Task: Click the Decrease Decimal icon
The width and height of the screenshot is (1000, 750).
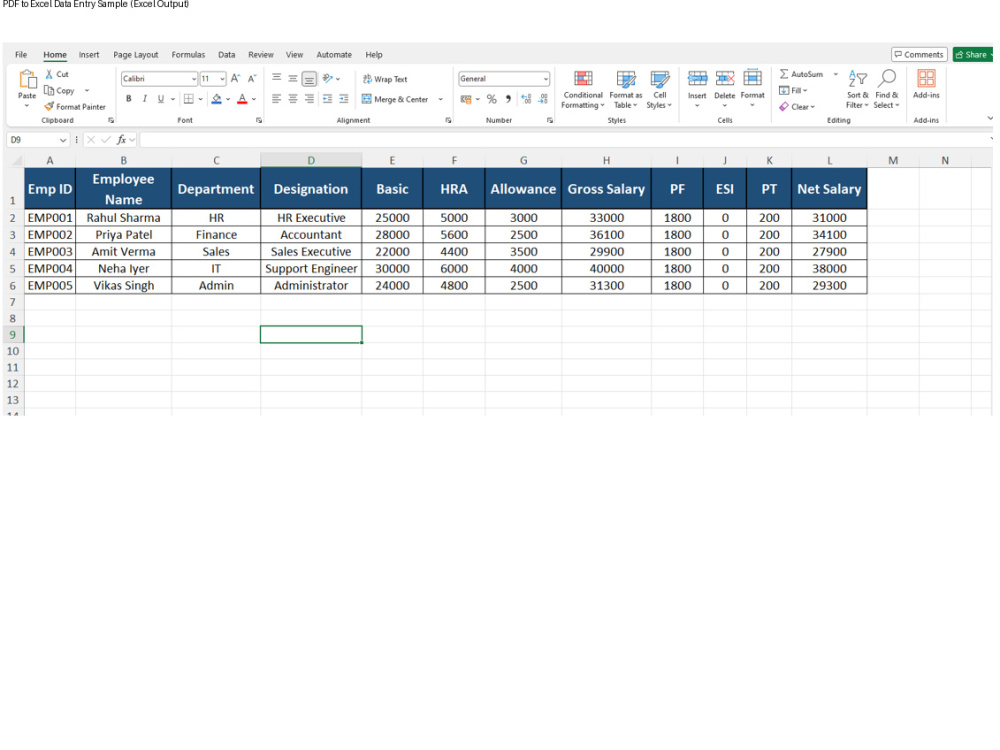Action: click(543, 99)
